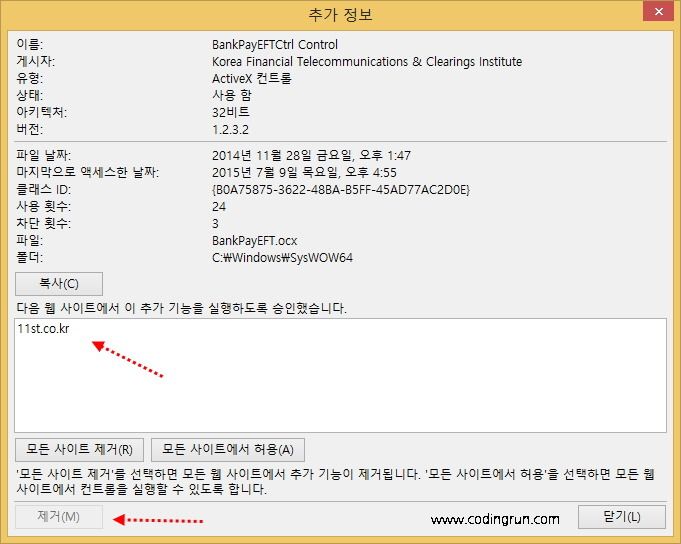Image resolution: width=681 pixels, height=544 pixels.
Task: Click the 닫기(L) close button
Action: point(622,517)
